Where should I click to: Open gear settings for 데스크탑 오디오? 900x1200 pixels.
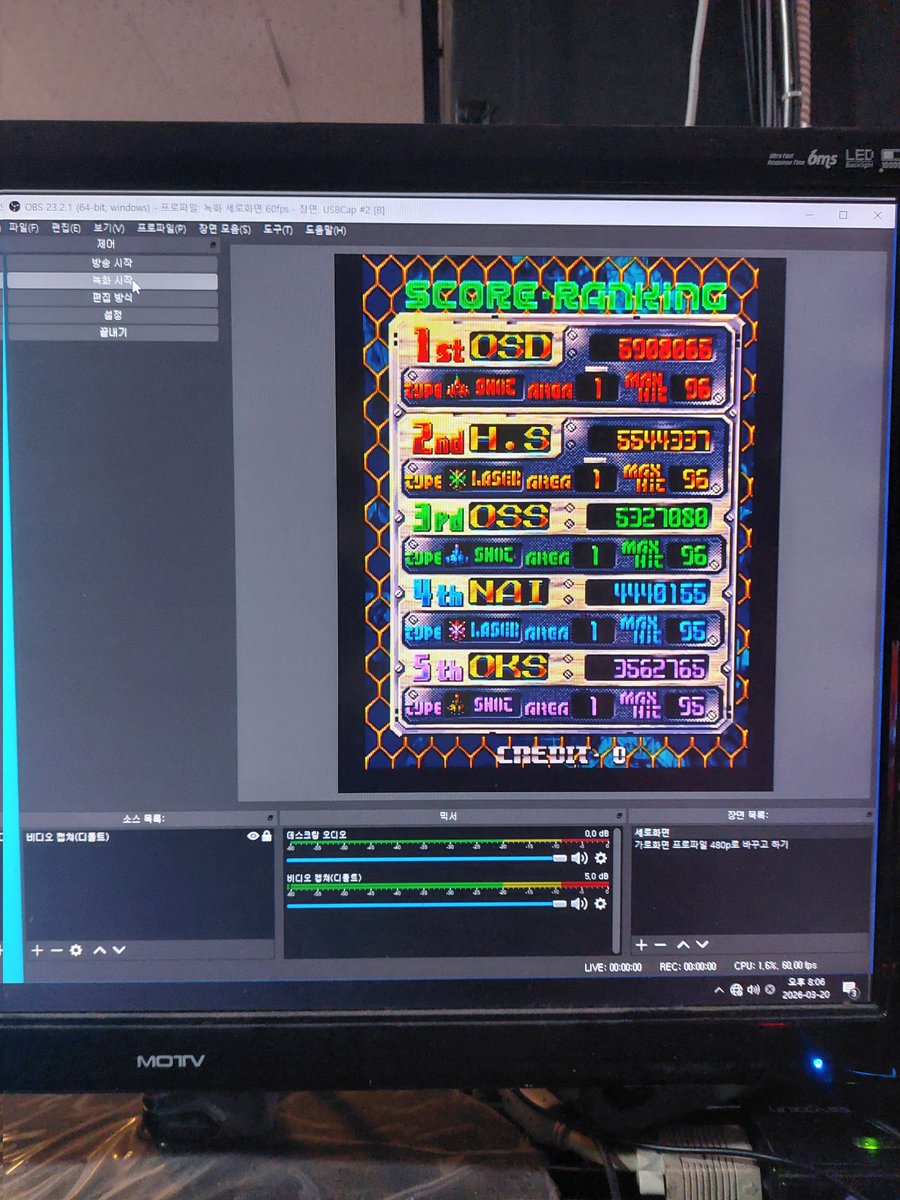pyautogui.click(x=601, y=858)
